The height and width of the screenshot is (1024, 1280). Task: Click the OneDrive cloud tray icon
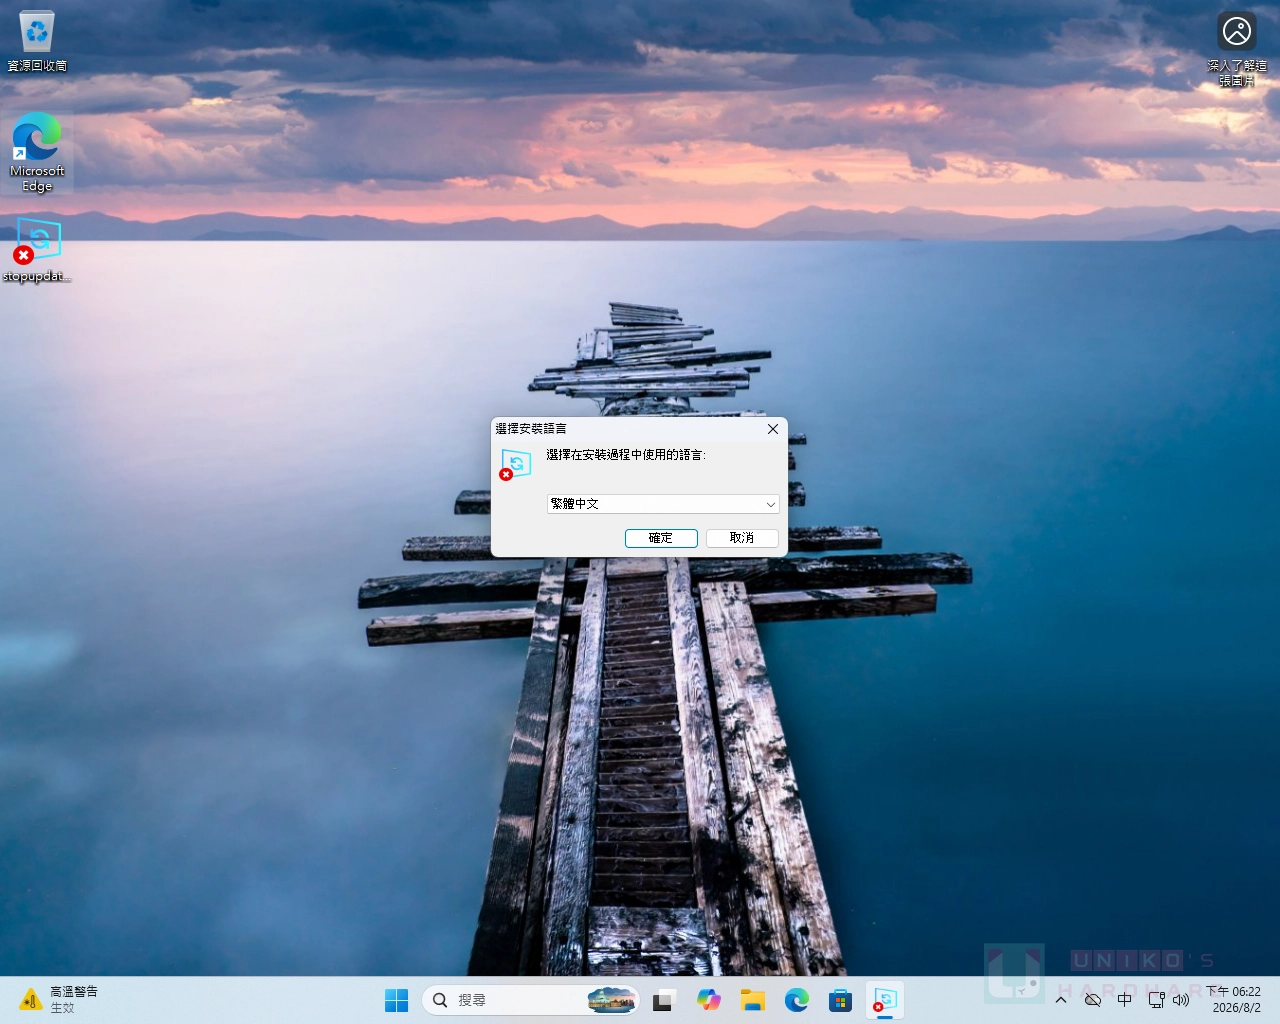pyautogui.click(x=1093, y=1000)
